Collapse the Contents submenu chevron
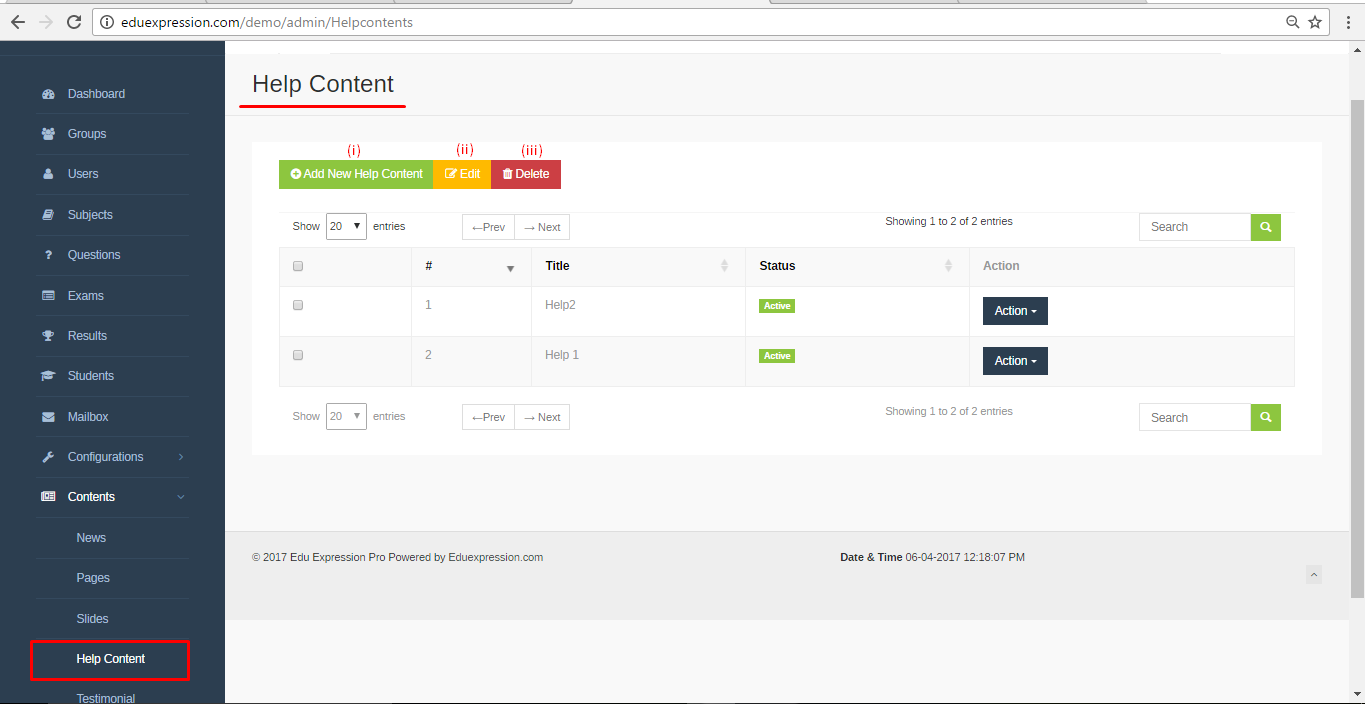The image size is (1365, 704). pyautogui.click(x=181, y=497)
